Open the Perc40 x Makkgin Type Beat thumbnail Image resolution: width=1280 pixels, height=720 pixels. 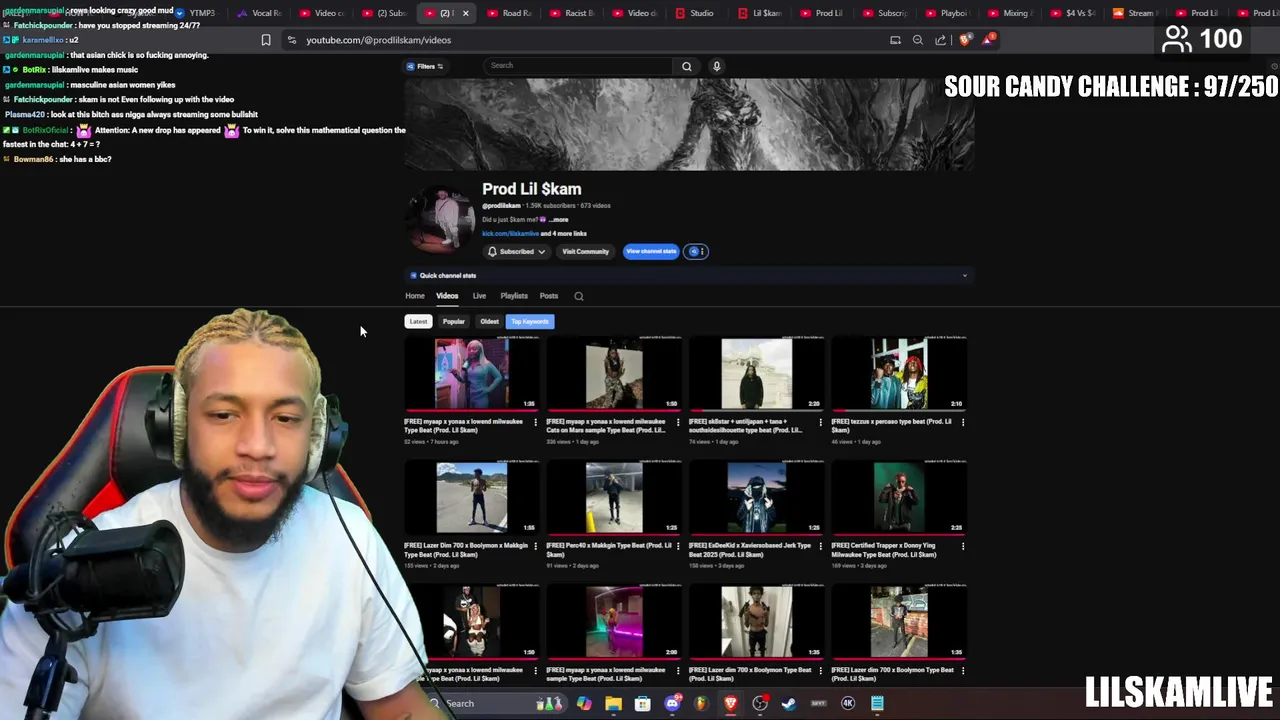click(x=614, y=497)
